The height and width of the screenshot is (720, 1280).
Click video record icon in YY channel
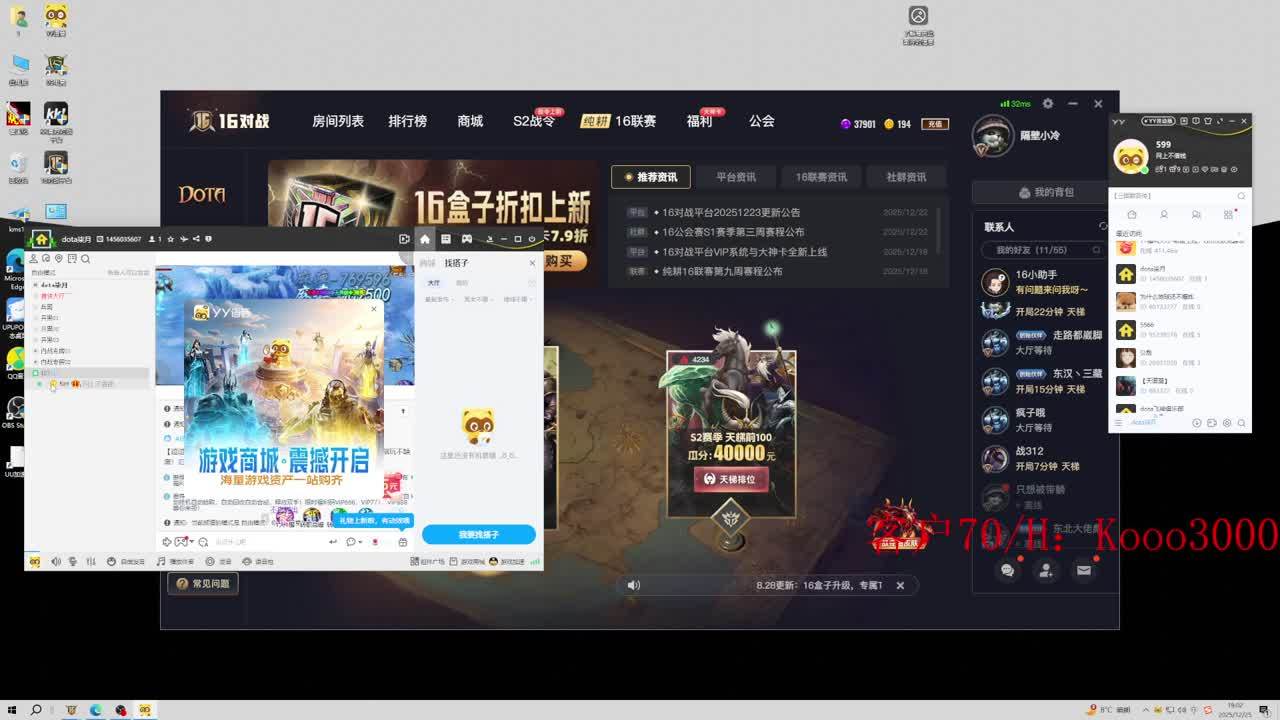pos(404,239)
